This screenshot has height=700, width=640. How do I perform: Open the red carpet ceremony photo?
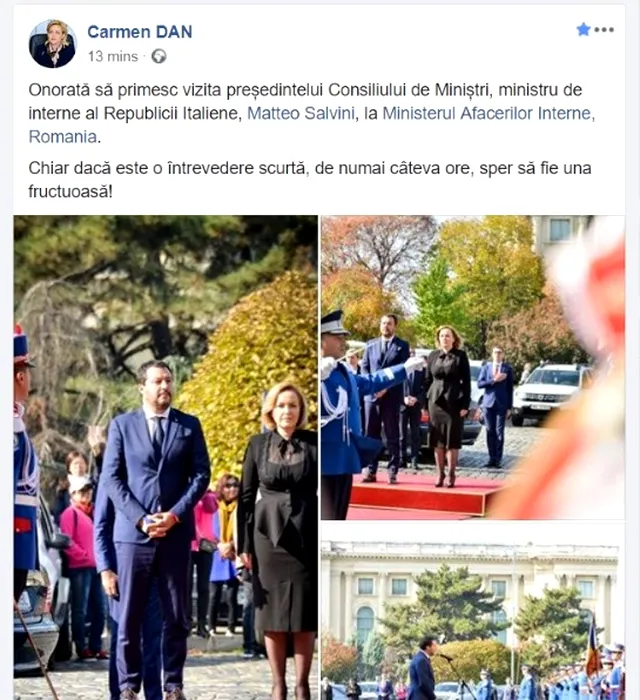click(x=473, y=367)
